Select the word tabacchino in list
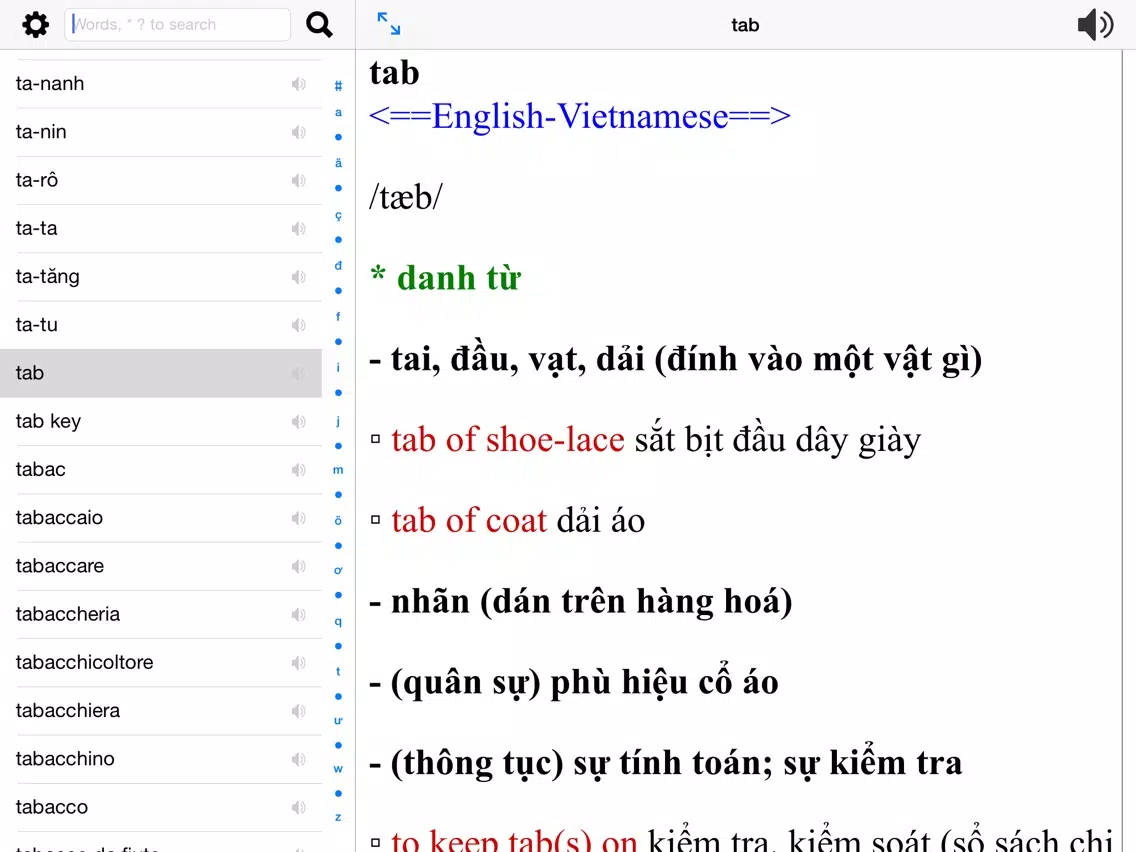1136x852 pixels. pyautogui.click(x=161, y=759)
